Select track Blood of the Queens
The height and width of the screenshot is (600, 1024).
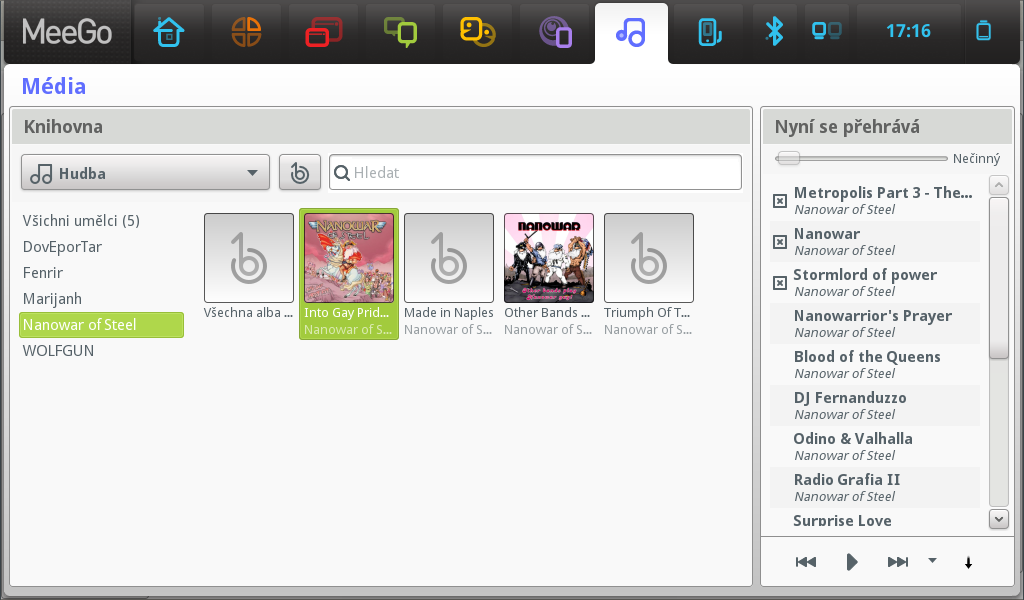click(x=875, y=365)
